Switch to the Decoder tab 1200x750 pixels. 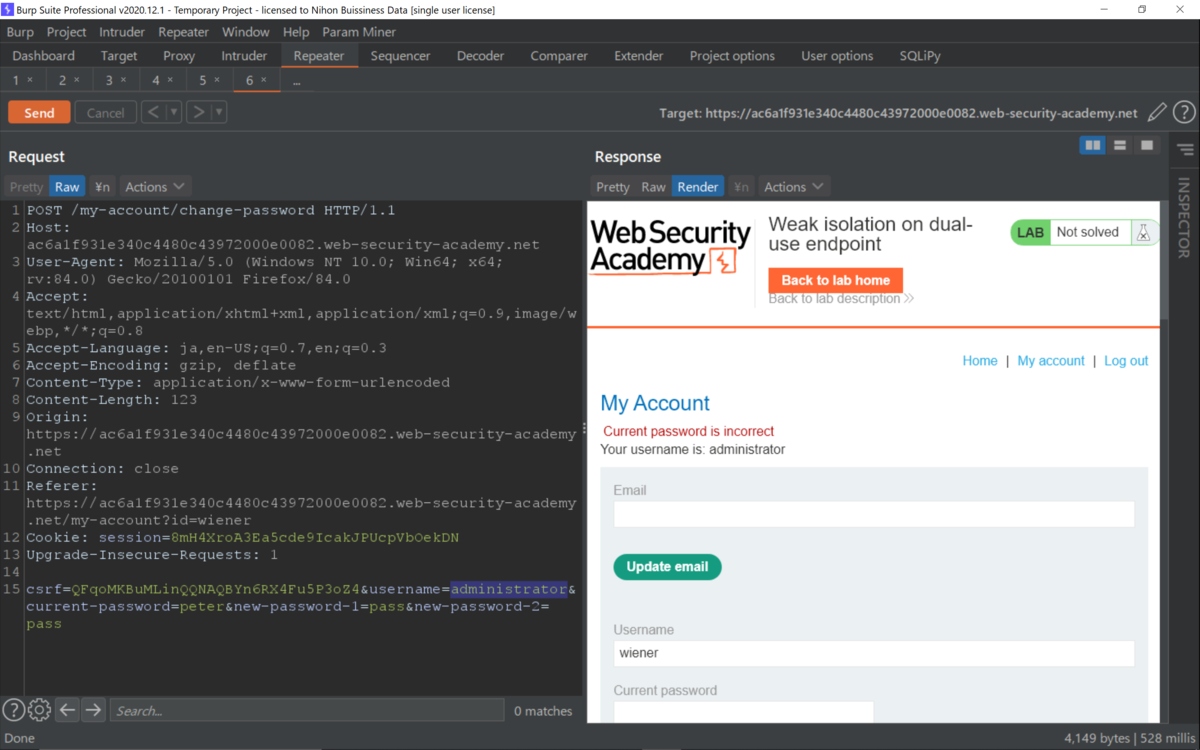point(481,56)
